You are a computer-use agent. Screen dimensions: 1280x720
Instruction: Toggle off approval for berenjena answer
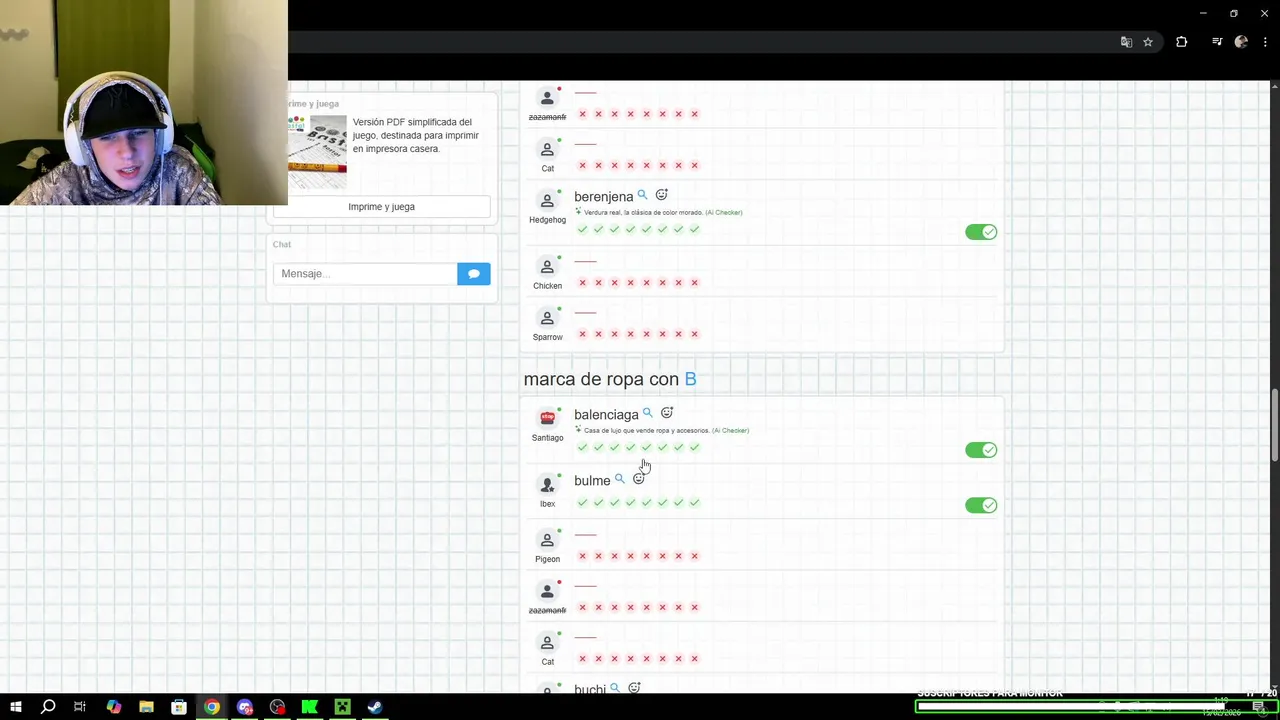pos(981,232)
